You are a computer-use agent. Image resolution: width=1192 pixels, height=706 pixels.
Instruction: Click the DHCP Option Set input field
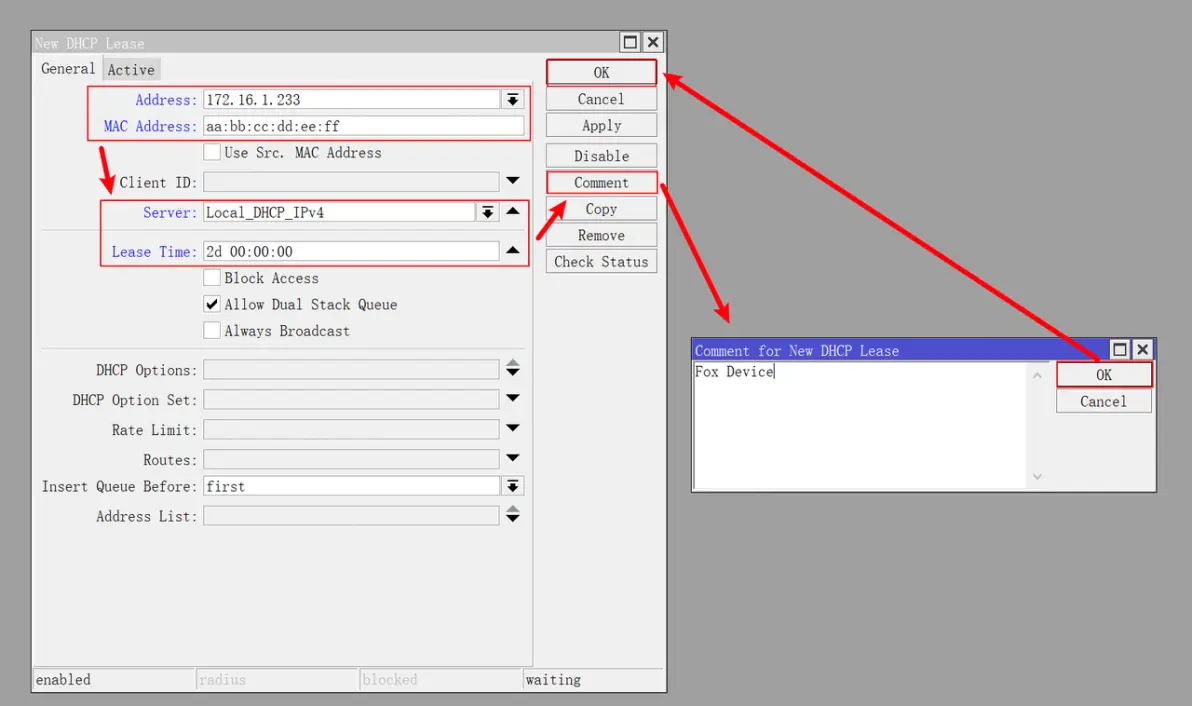click(x=351, y=399)
